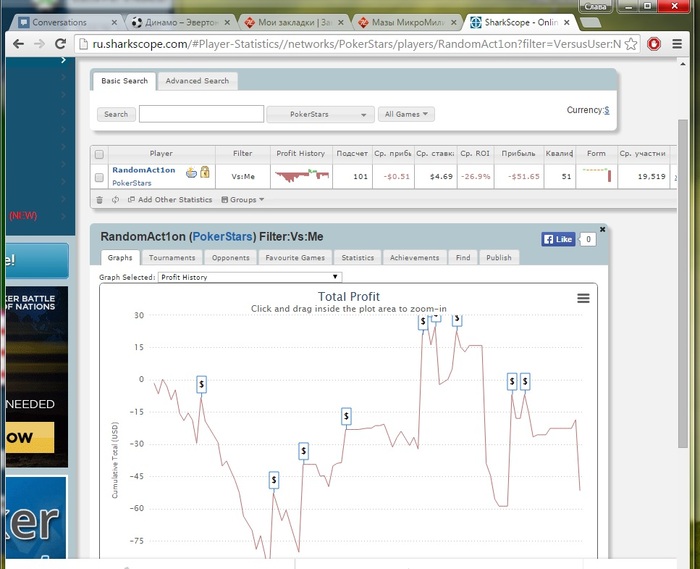Click the Facebook Like button
Viewport: 700px width, 569px height.
coord(558,239)
